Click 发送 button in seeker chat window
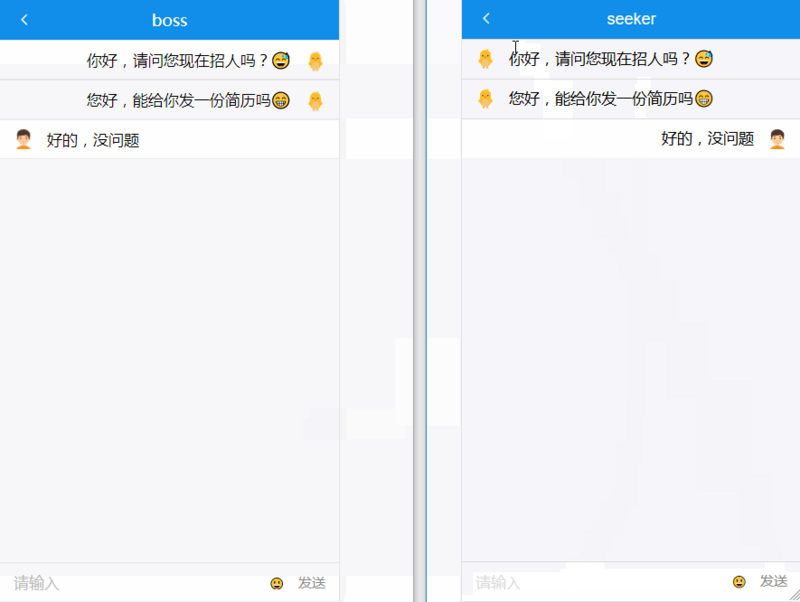Image resolution: width=800 pixels, height=602 pixels. click(x=773, y=581)
